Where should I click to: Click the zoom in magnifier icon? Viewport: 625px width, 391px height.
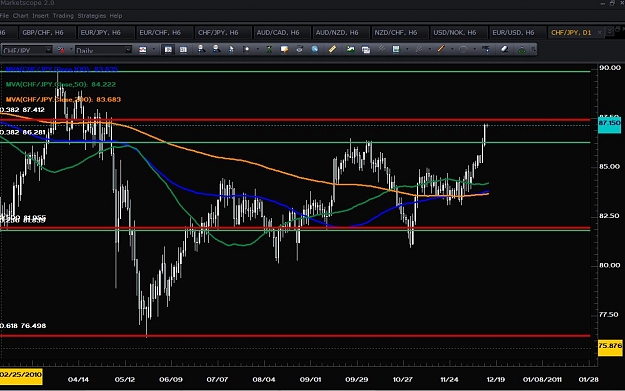click(x=201, y=49)
